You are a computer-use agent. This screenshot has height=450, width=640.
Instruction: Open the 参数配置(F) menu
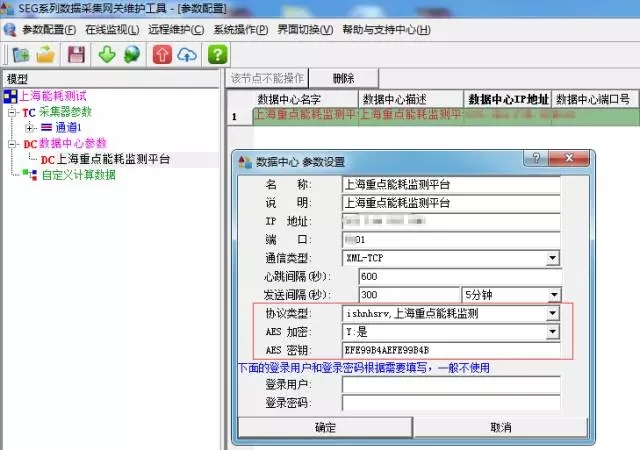(x=49, y=30)
